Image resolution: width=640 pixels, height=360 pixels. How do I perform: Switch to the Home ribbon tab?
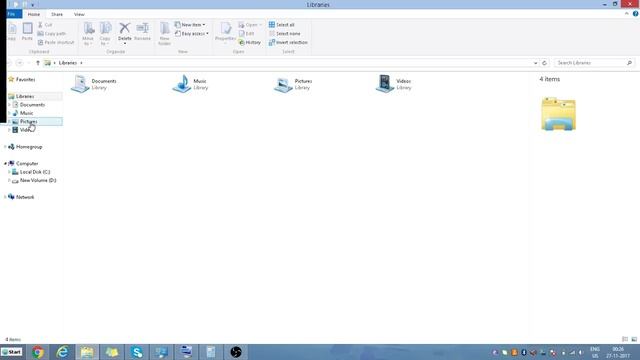pyautogui.click(x=34, y=14)
